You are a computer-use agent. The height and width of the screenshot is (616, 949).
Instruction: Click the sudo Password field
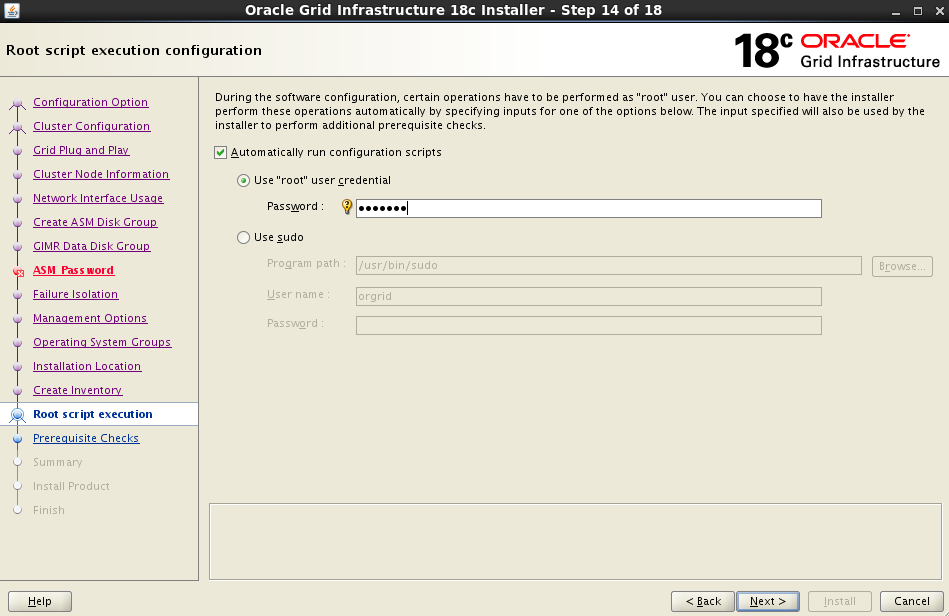[588, 325]
